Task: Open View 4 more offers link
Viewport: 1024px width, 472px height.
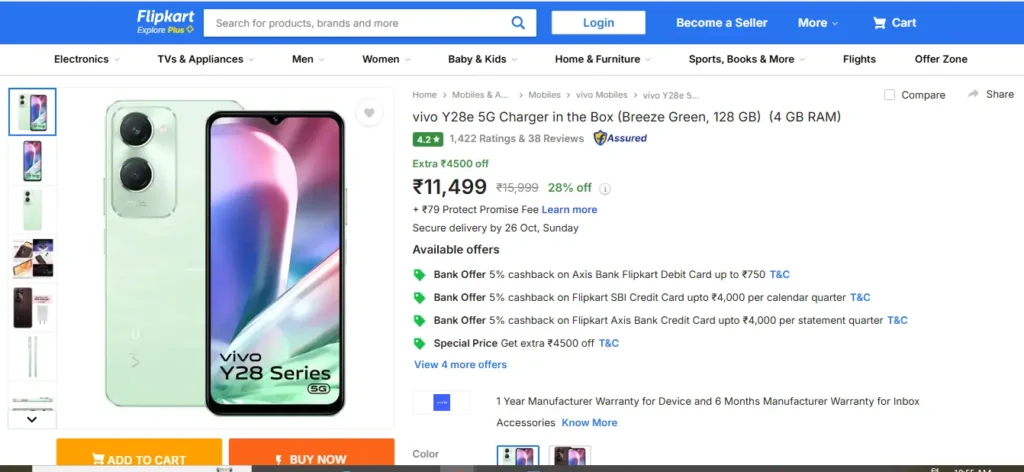Action: click(x=460, y=365)
